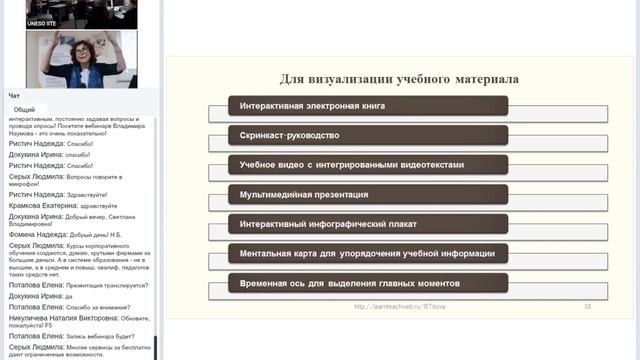Click slide item Скринкаст-руководство
This screenshot has width=640, height=360.
pos(368,135)
